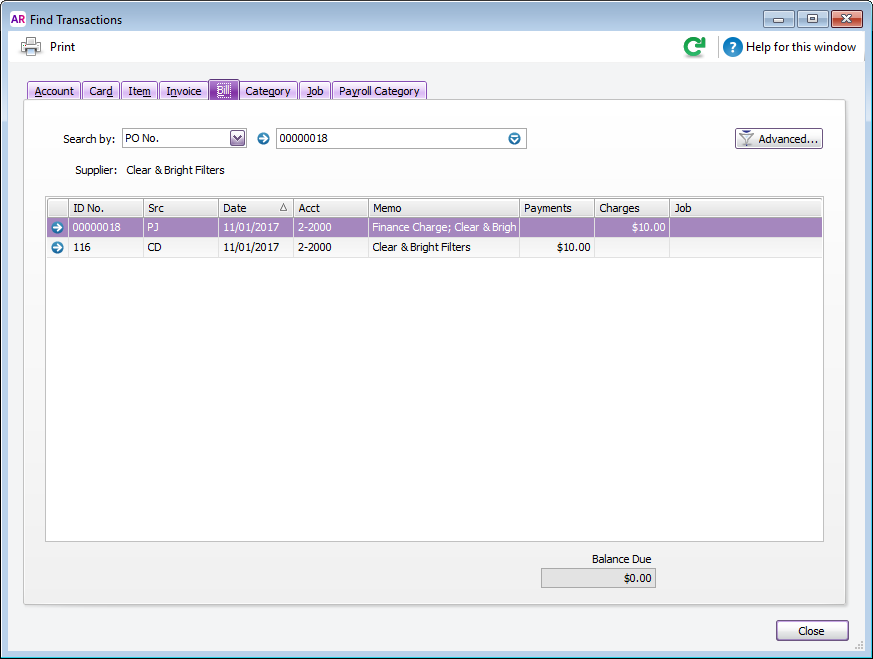The image size is (873, 659).
Task: Sort by the Date column triangle indicator
Action: click(283, 208)
